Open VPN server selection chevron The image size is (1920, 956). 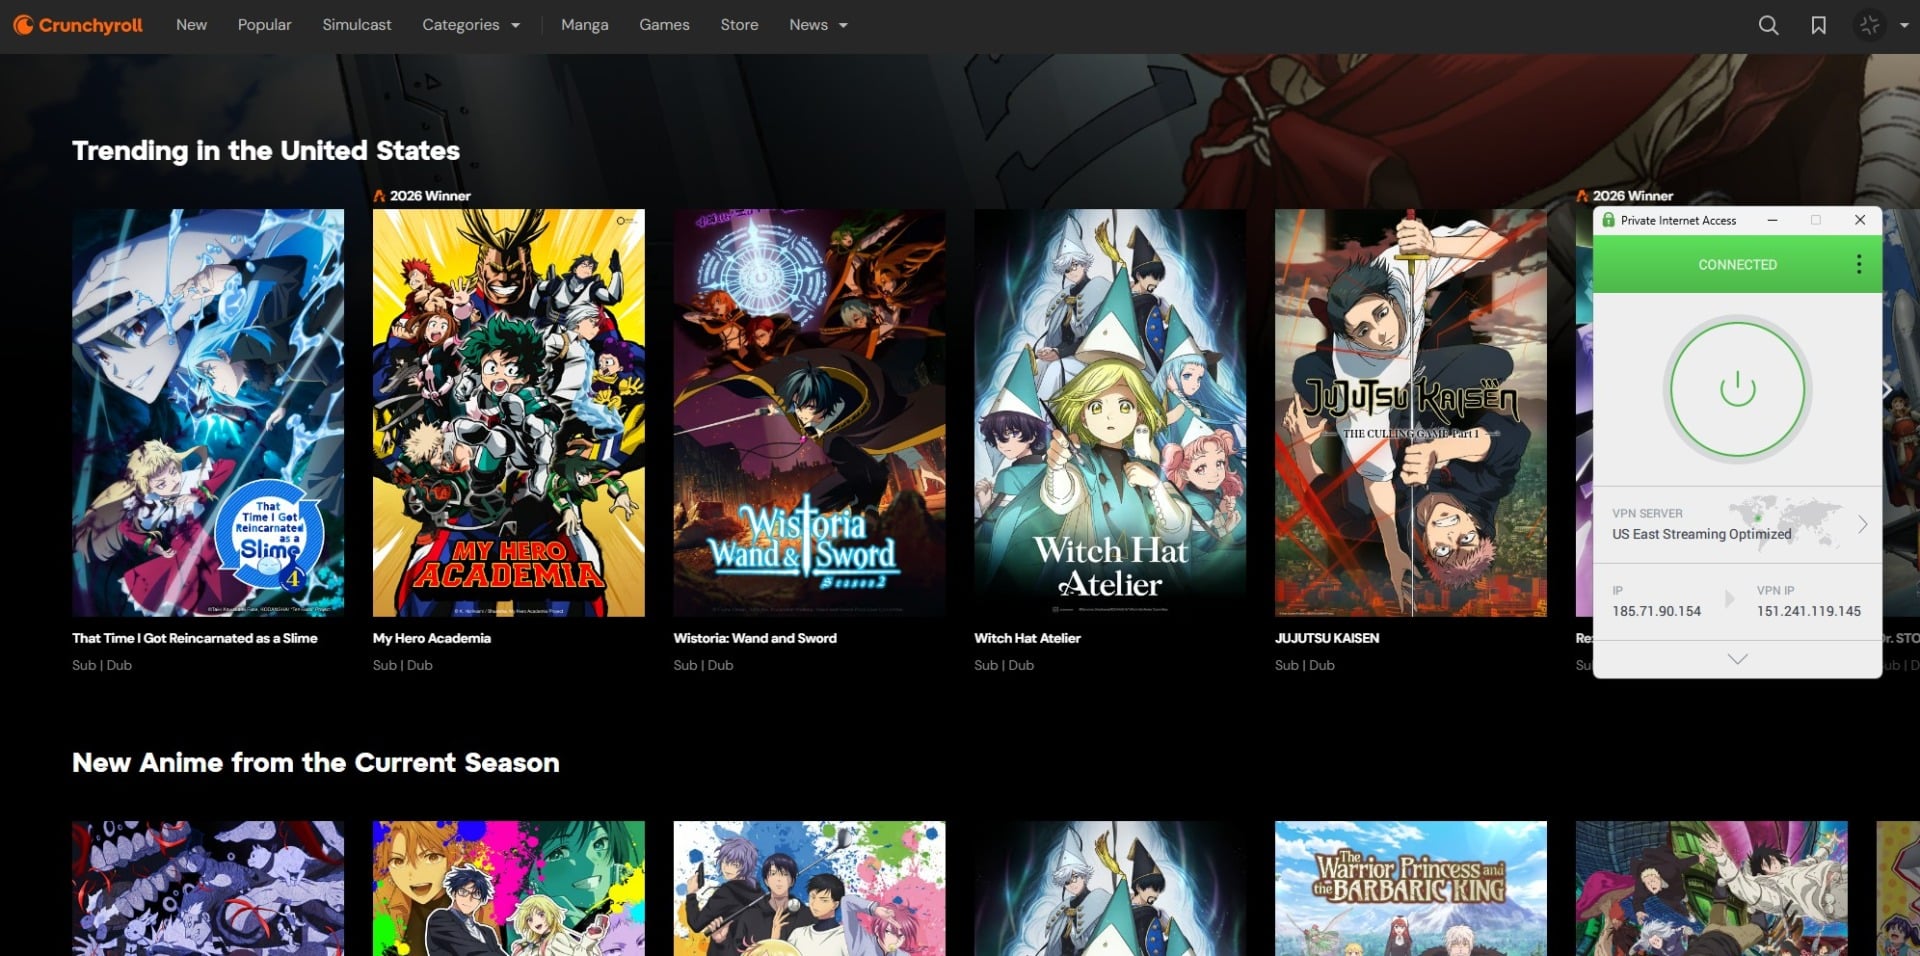tap(1862, 524)
